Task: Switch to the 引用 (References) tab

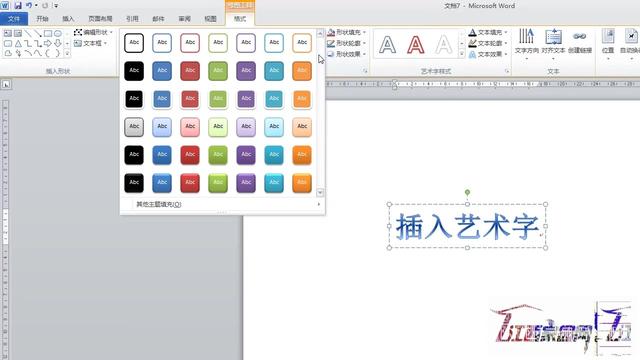Action: (132, 19)
